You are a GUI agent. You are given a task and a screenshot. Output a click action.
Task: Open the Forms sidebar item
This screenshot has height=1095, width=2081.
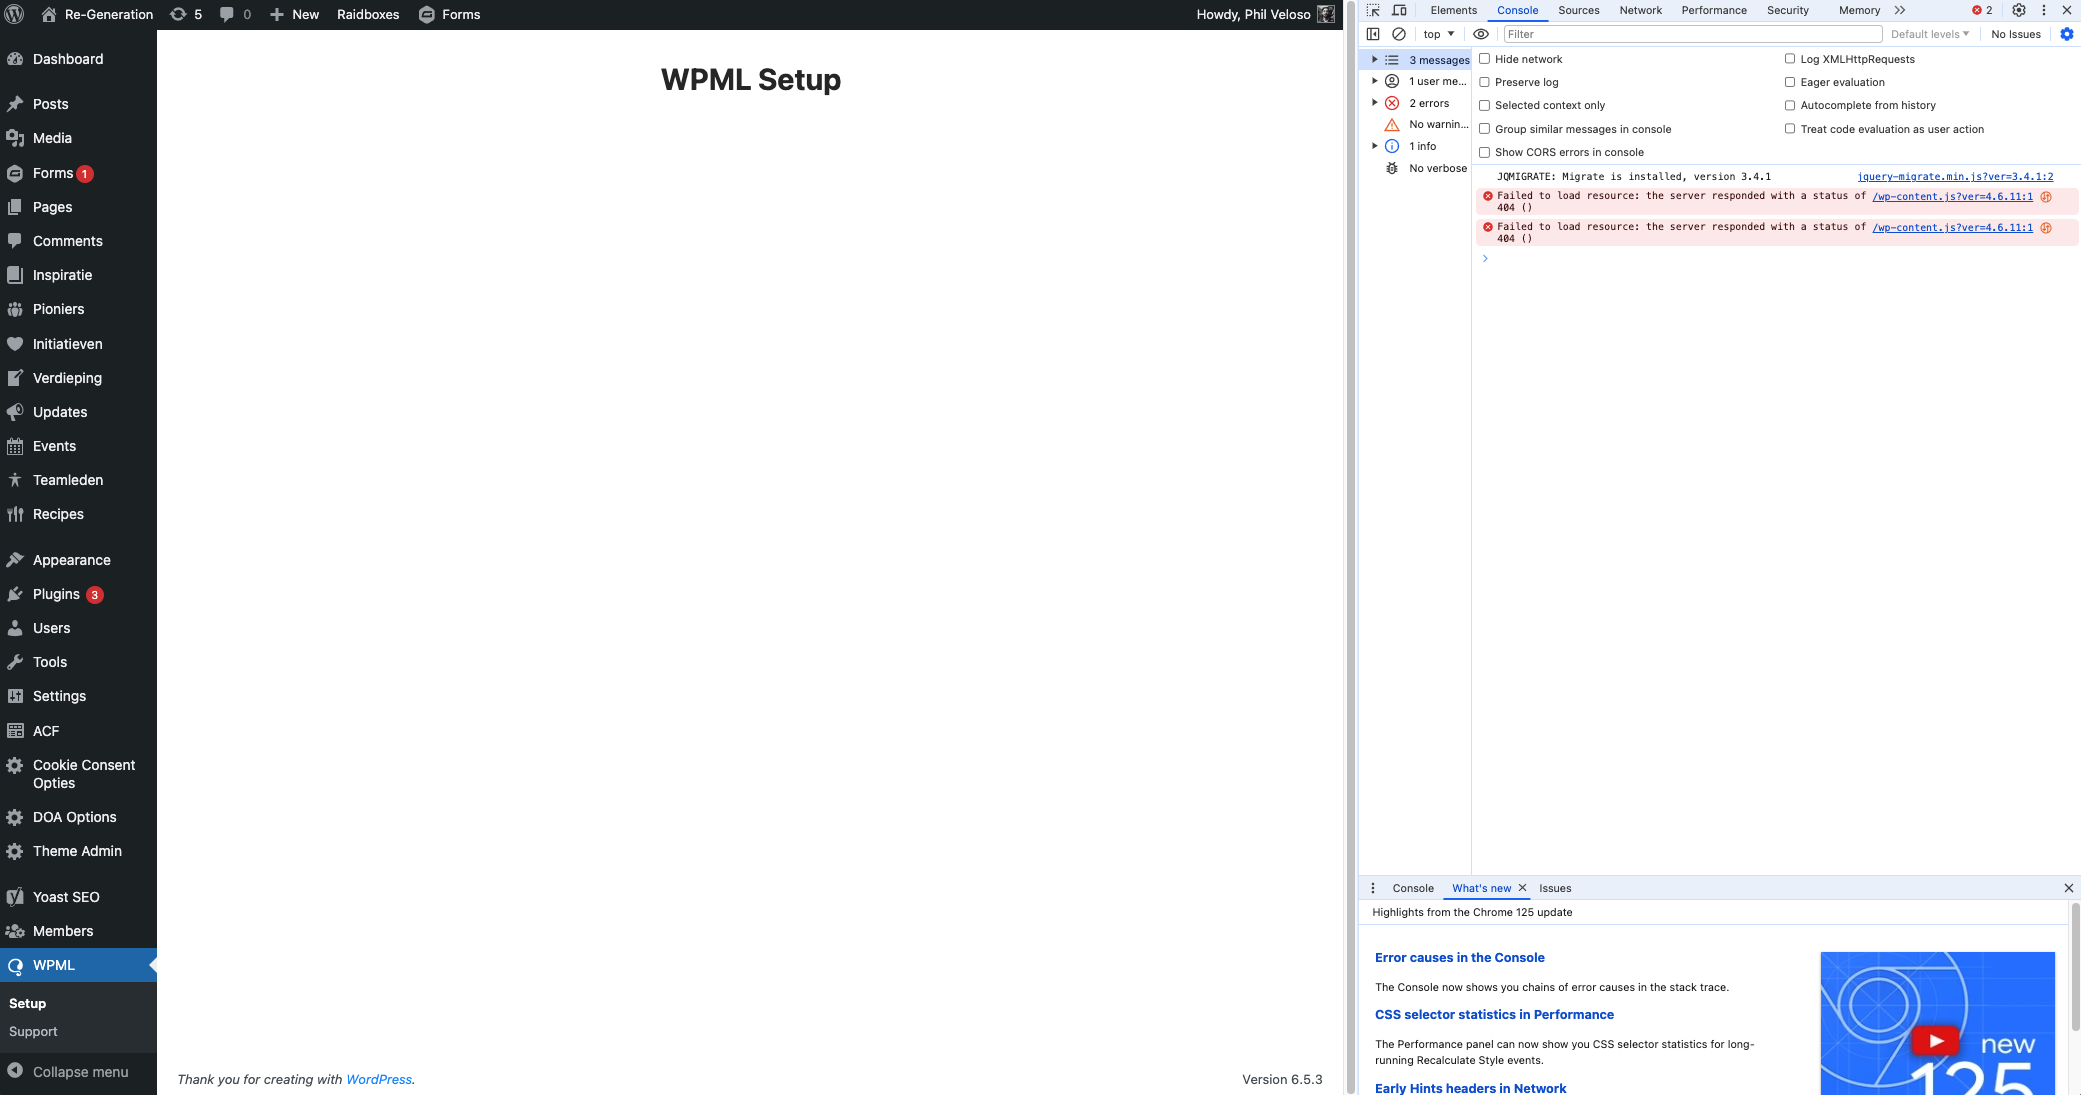click(x=78, y=173)
